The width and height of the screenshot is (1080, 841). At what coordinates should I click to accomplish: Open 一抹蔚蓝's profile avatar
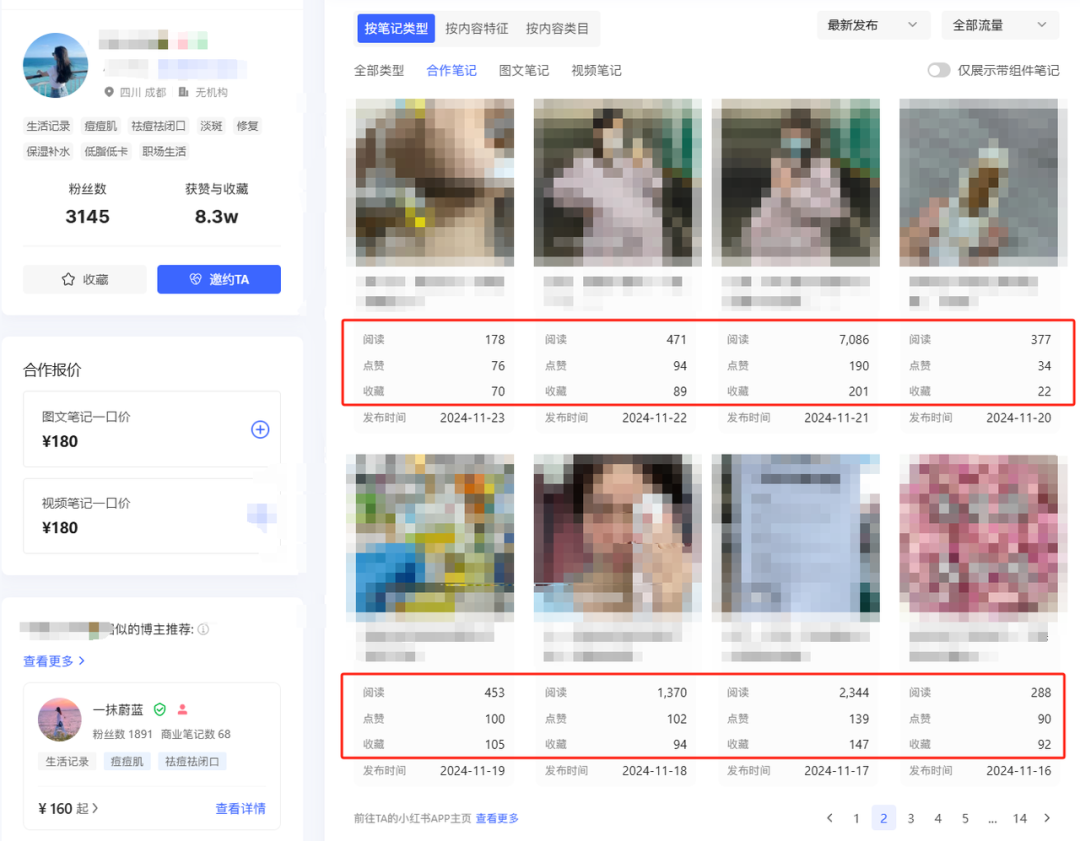click(61, 720)
